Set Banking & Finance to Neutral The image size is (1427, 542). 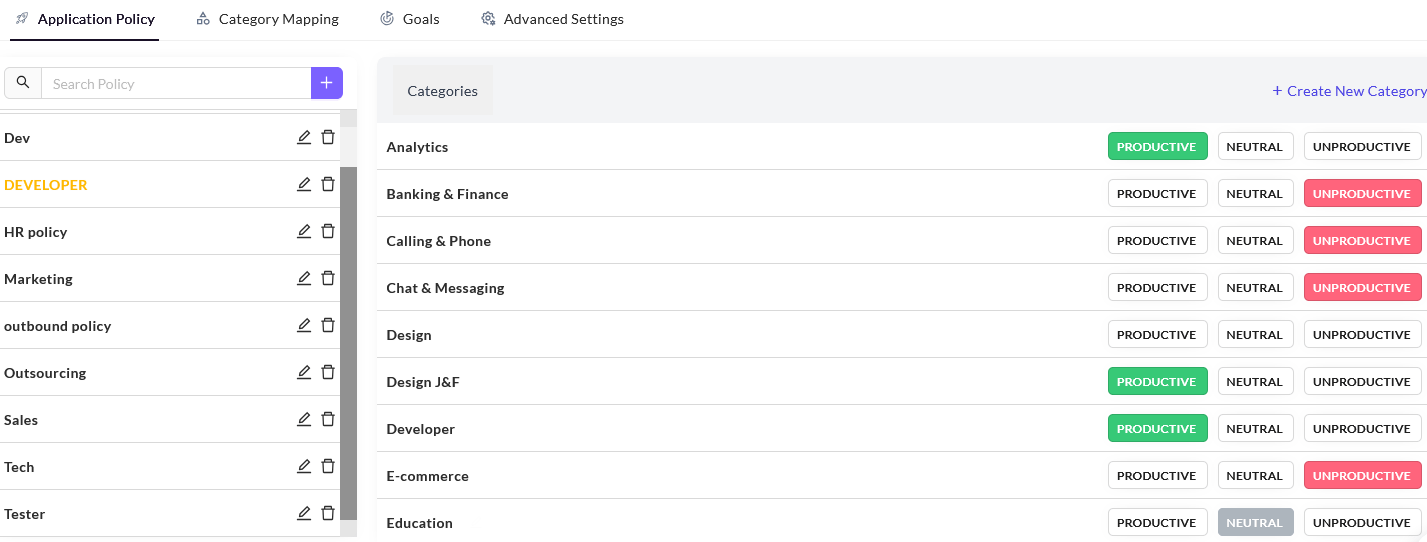point(1255,194)
